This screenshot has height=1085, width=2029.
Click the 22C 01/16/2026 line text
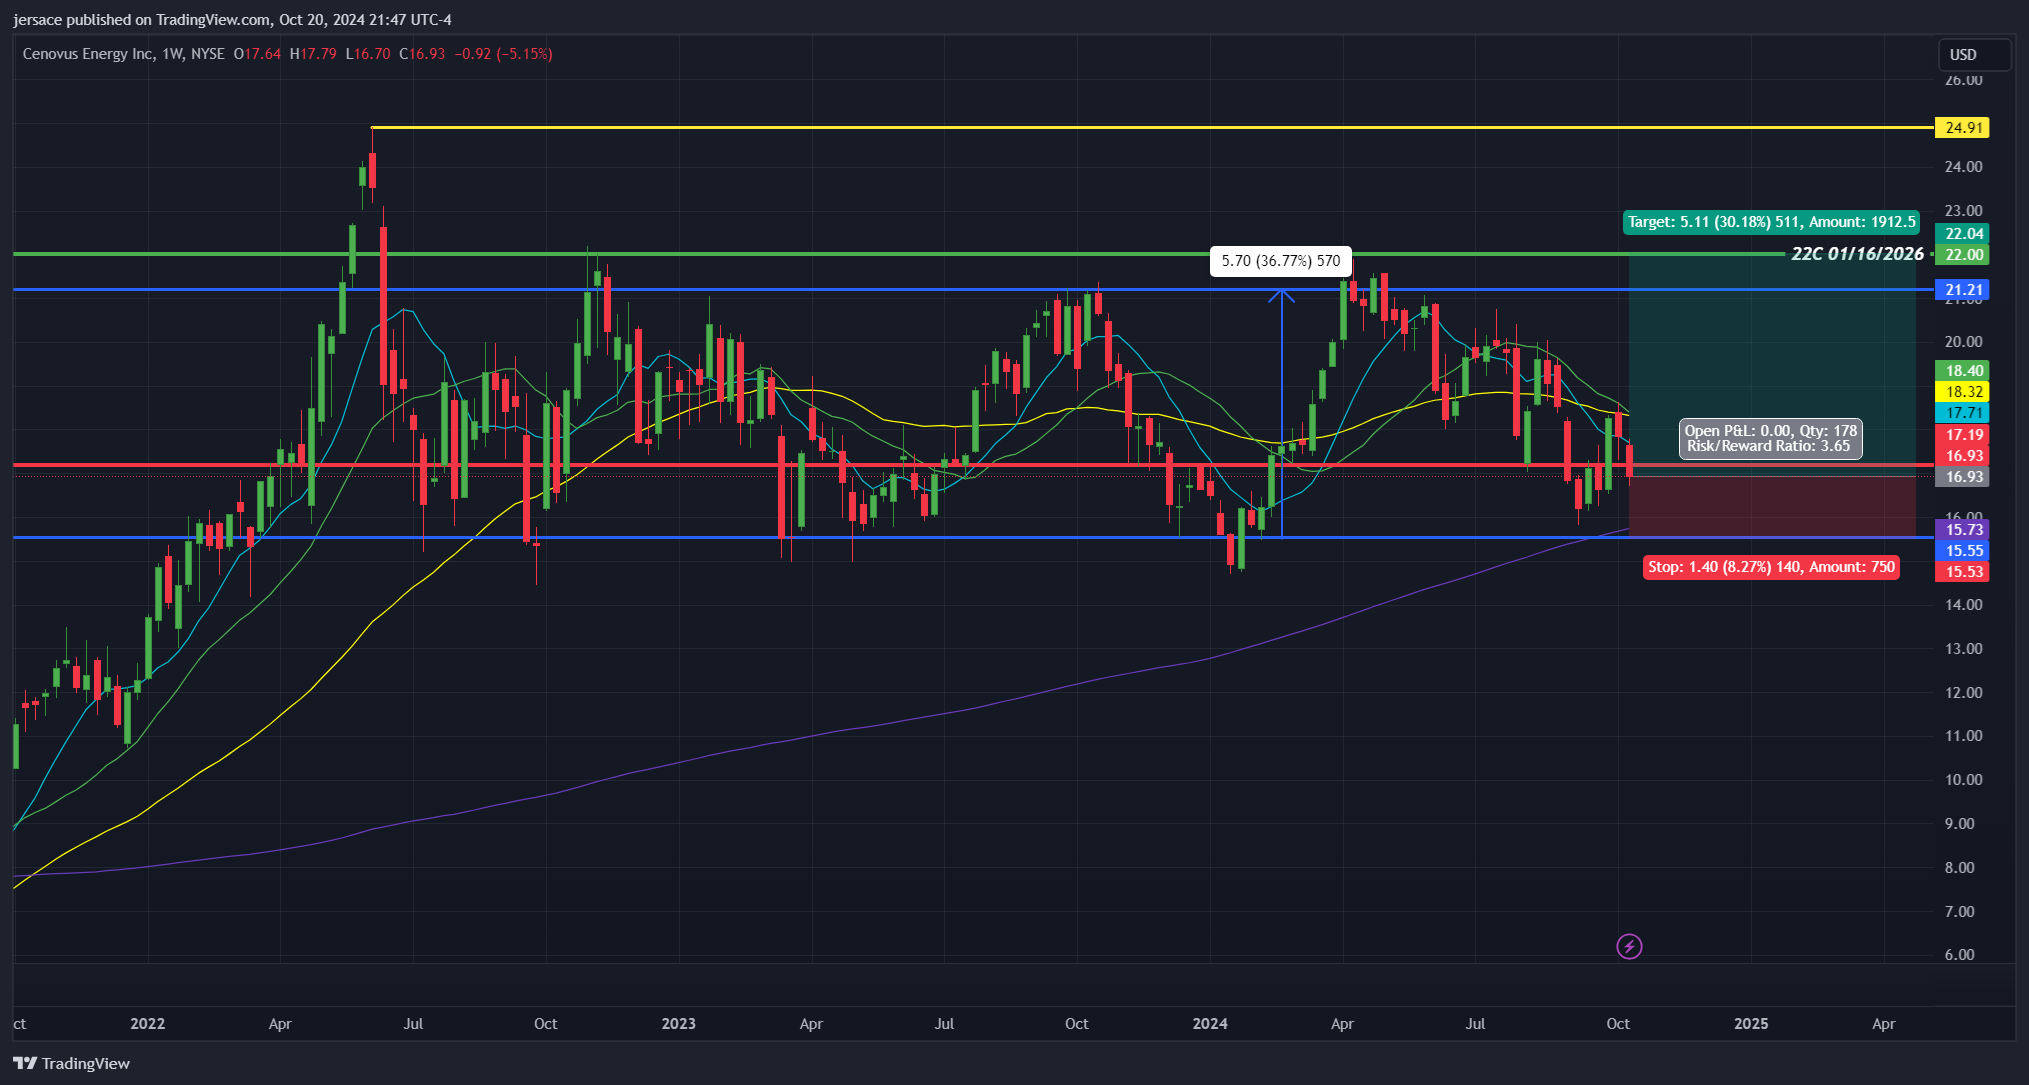coord(1857,254)
